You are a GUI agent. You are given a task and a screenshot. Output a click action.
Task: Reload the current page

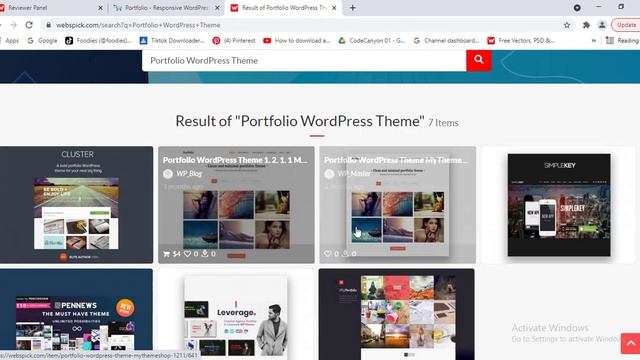[29, 25]
